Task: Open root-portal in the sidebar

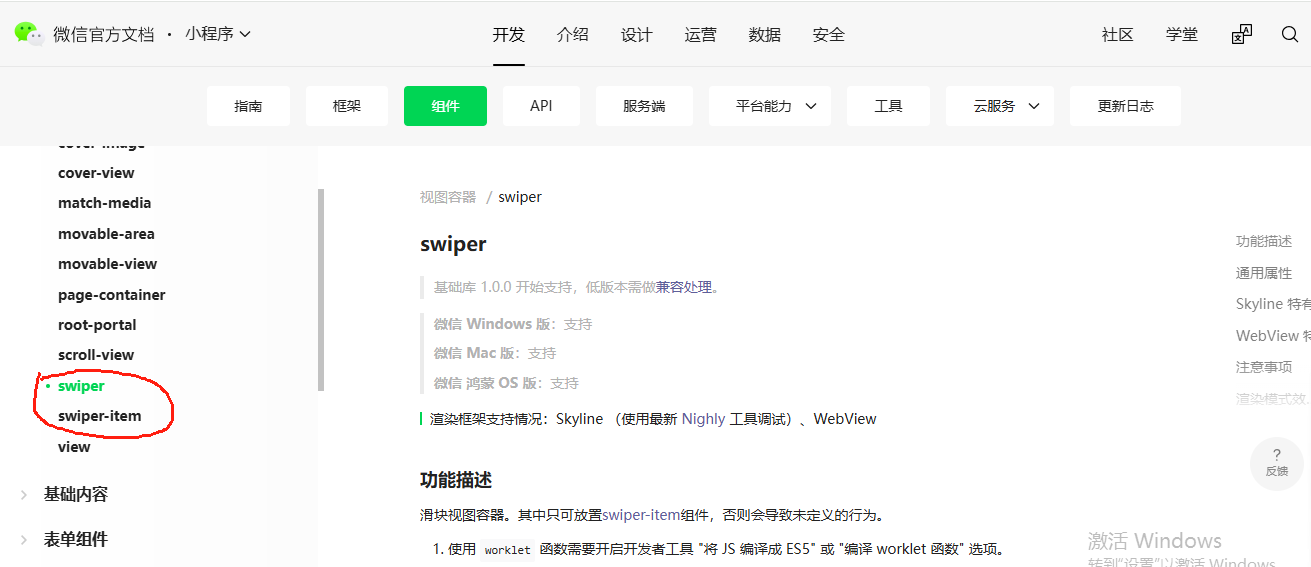Action: point(97,325)
